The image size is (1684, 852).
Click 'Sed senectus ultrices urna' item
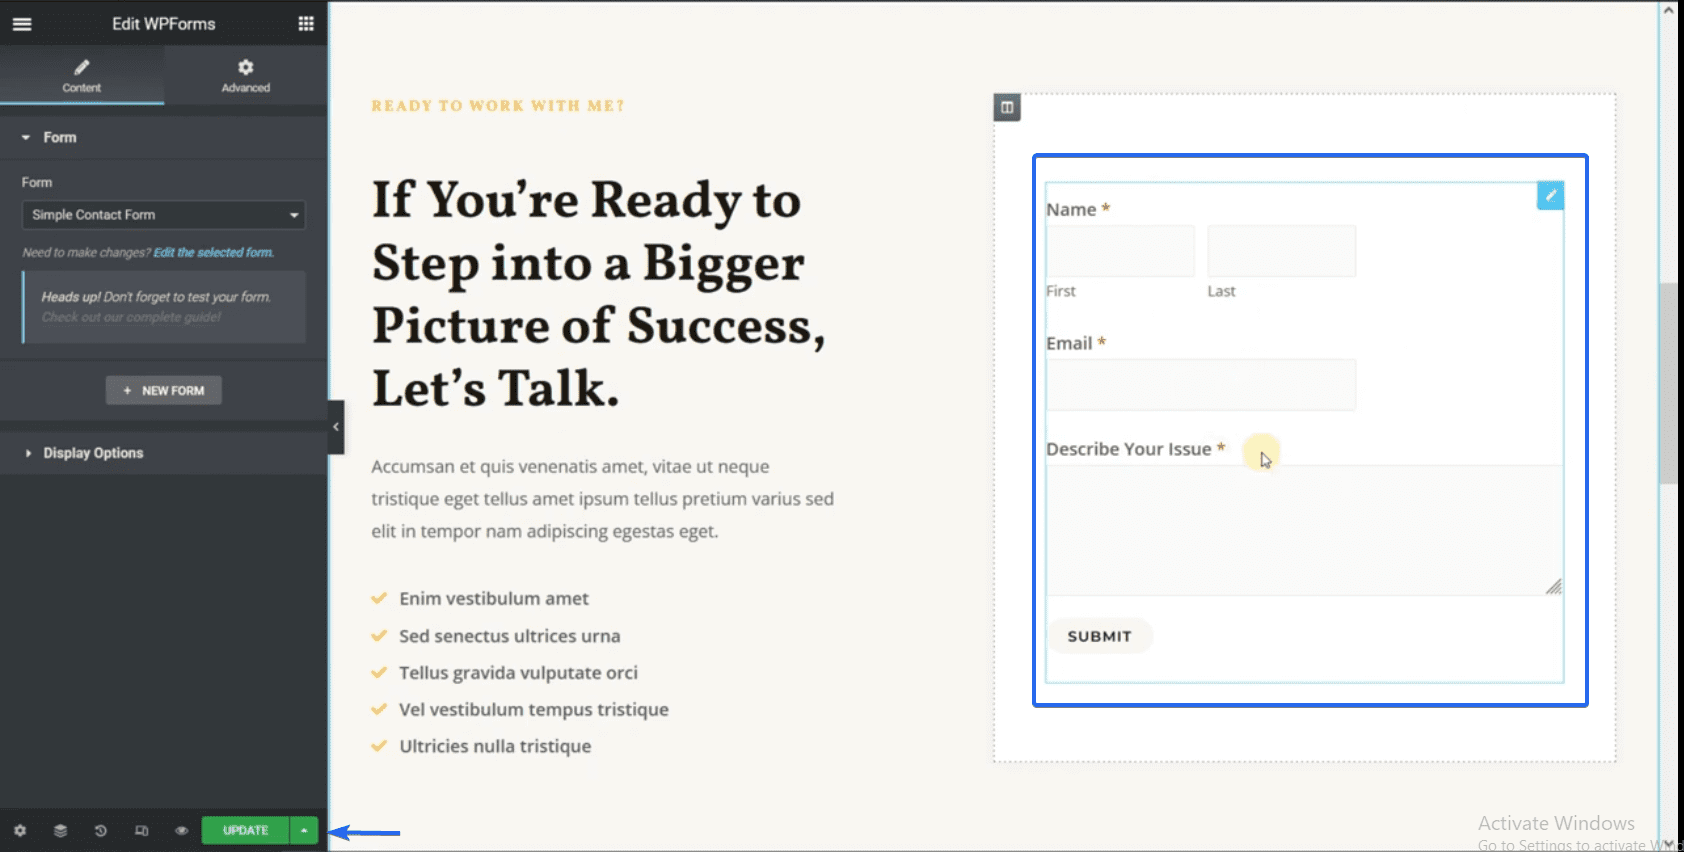pyautogui.click(x=510, y=636)
